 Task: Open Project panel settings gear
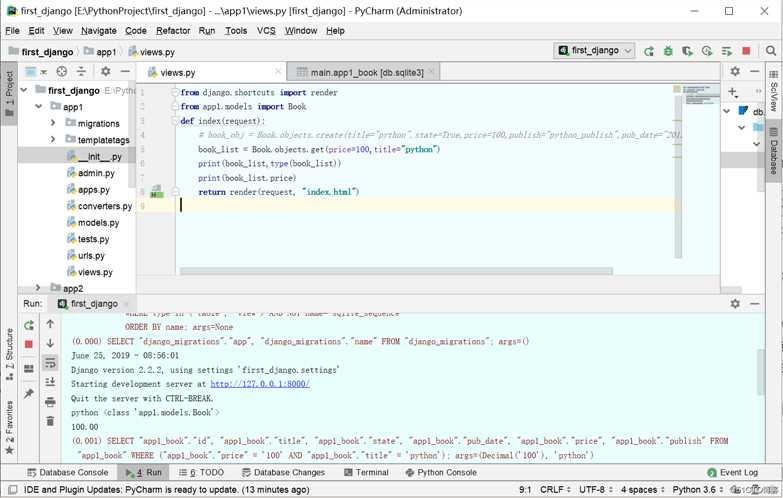[x=105, y=71]
